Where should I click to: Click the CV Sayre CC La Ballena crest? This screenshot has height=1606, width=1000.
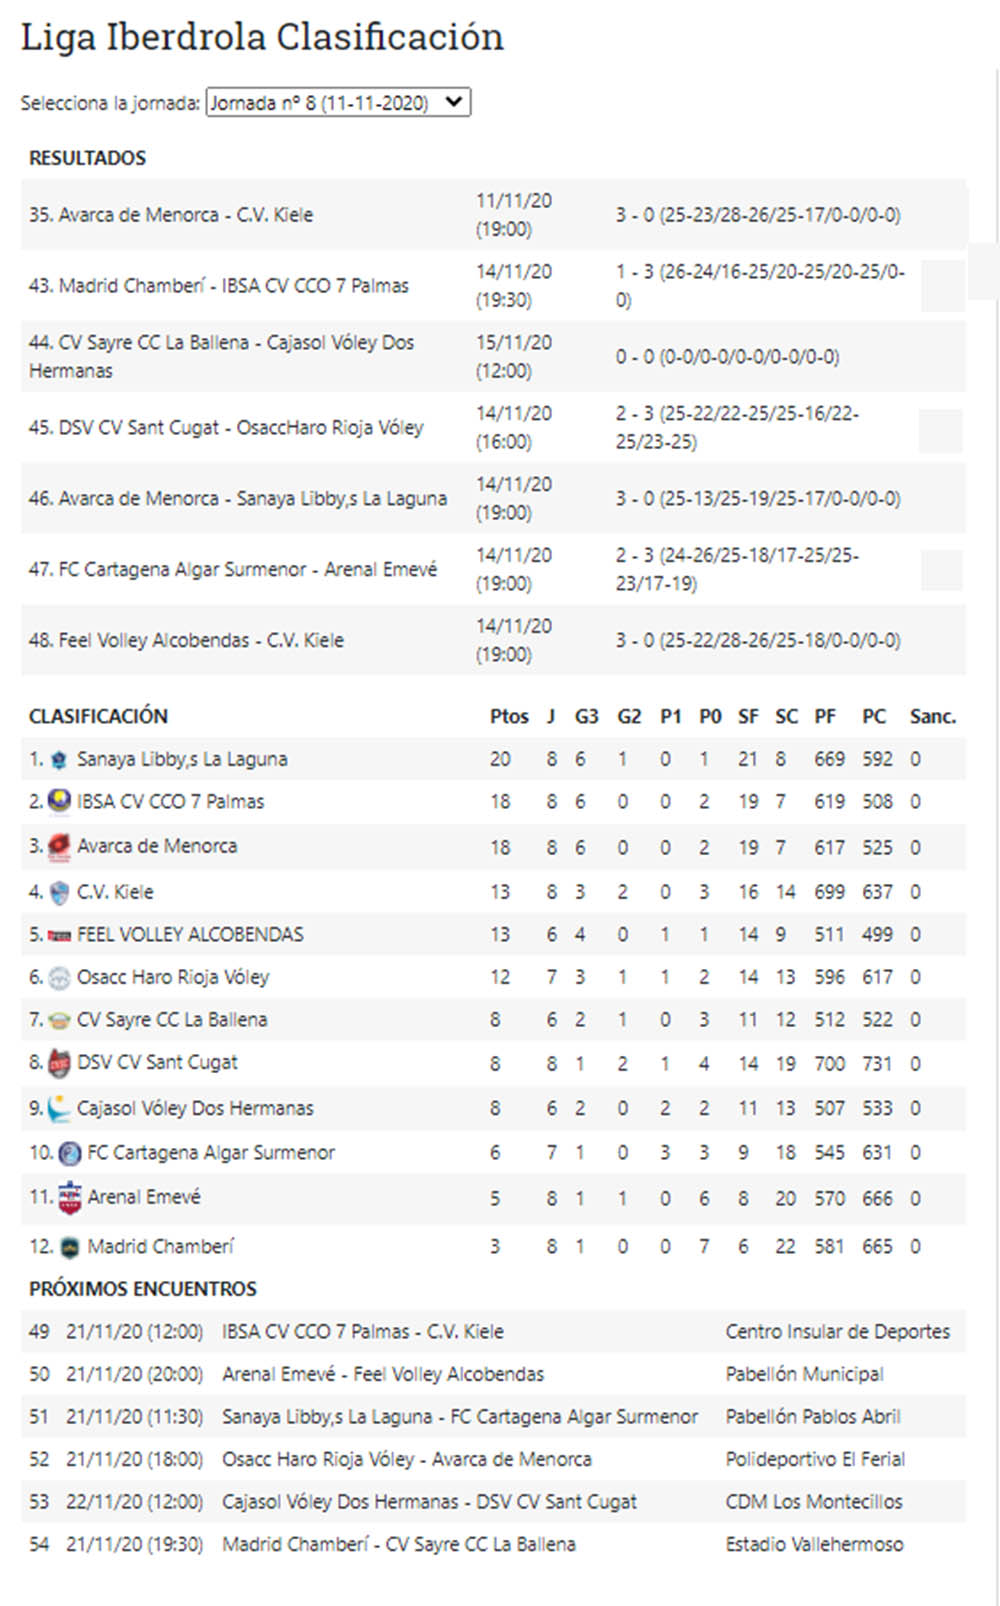coord(60,1019)
